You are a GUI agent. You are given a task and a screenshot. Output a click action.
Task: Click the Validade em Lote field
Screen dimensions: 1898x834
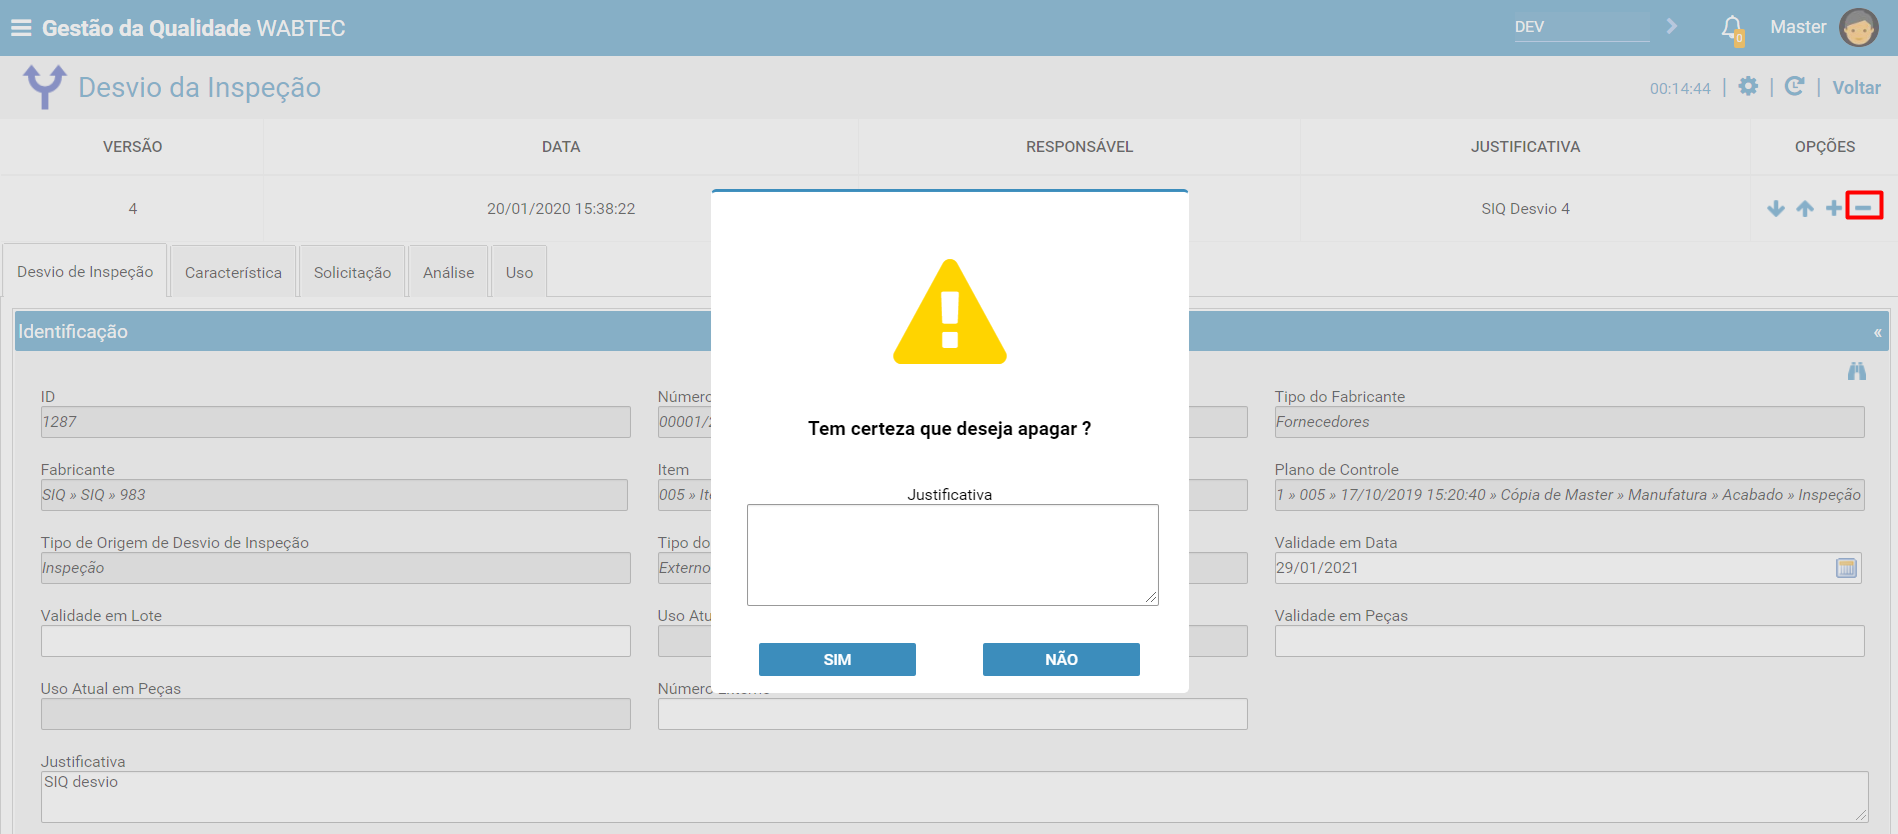click(x=336, y=641)
